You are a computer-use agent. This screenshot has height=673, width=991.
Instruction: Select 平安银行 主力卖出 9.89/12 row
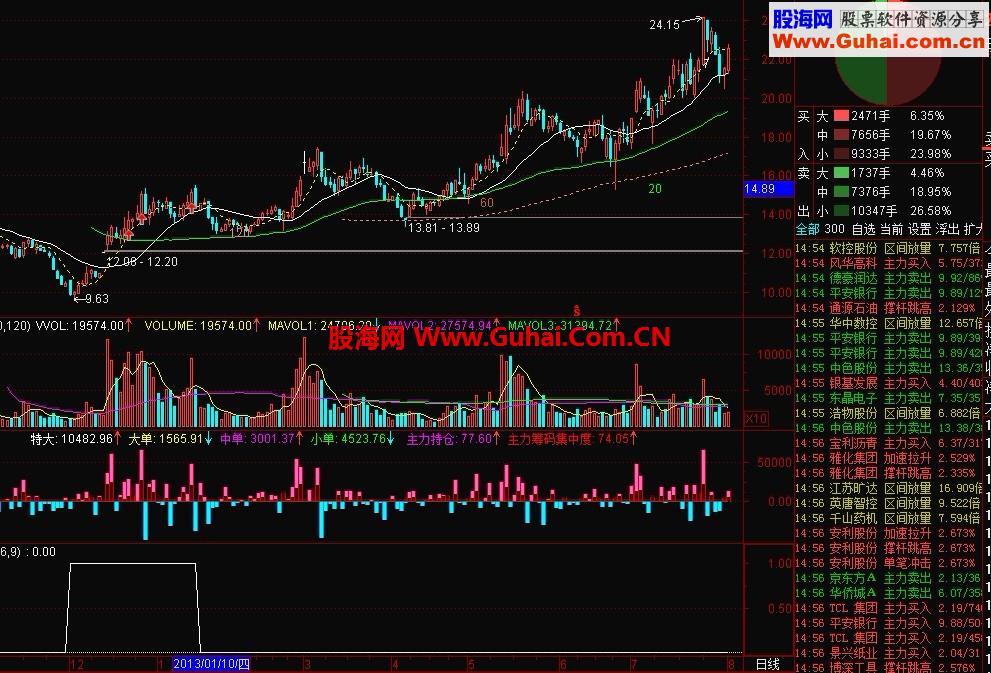pyautogui.click(x=887, y=293)
